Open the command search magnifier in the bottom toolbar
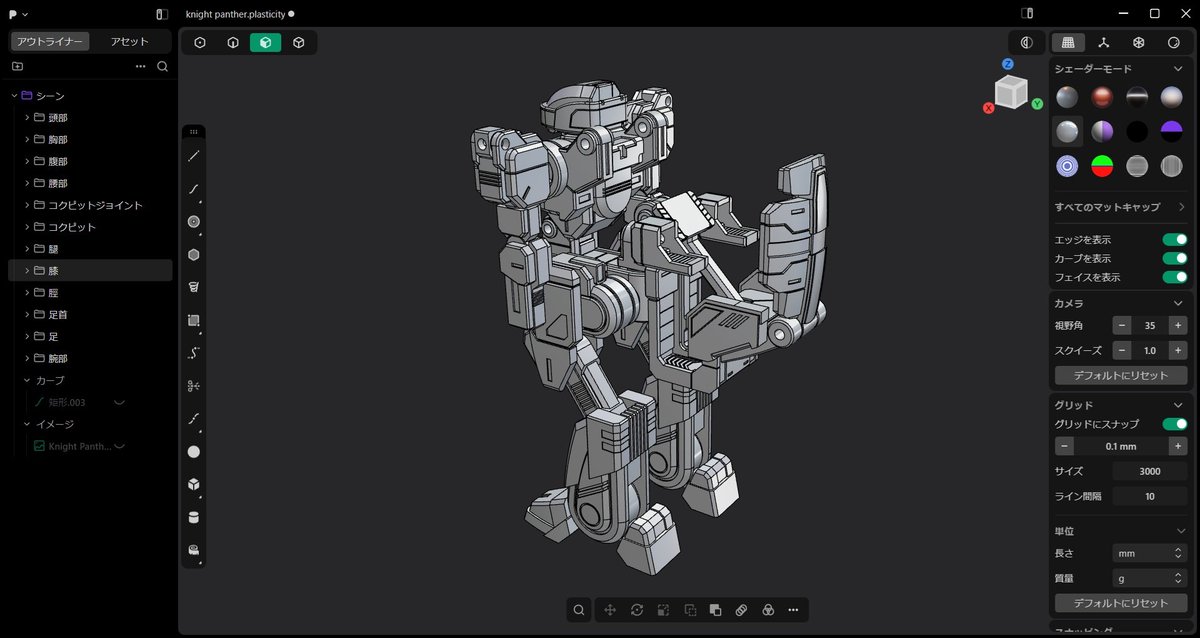 click(579, 610)
